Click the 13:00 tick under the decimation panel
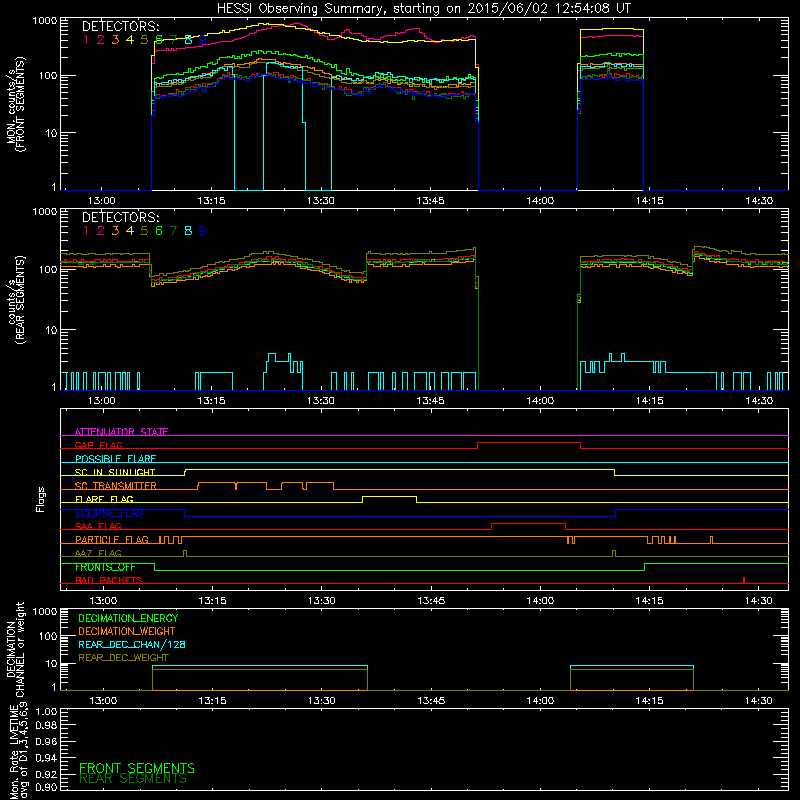This screenshot has width=800, height=800. [103, 701]
